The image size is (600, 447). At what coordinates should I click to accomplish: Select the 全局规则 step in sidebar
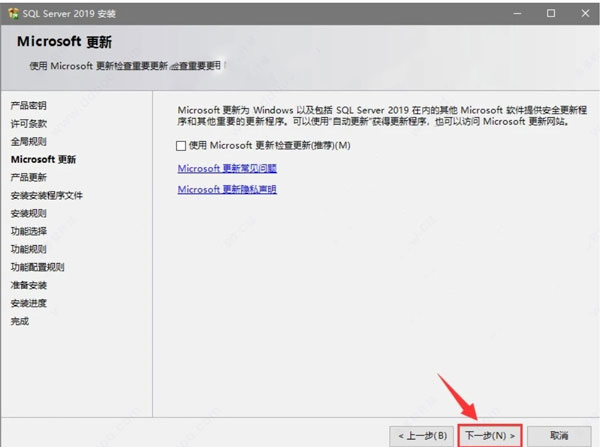(29, 142)
